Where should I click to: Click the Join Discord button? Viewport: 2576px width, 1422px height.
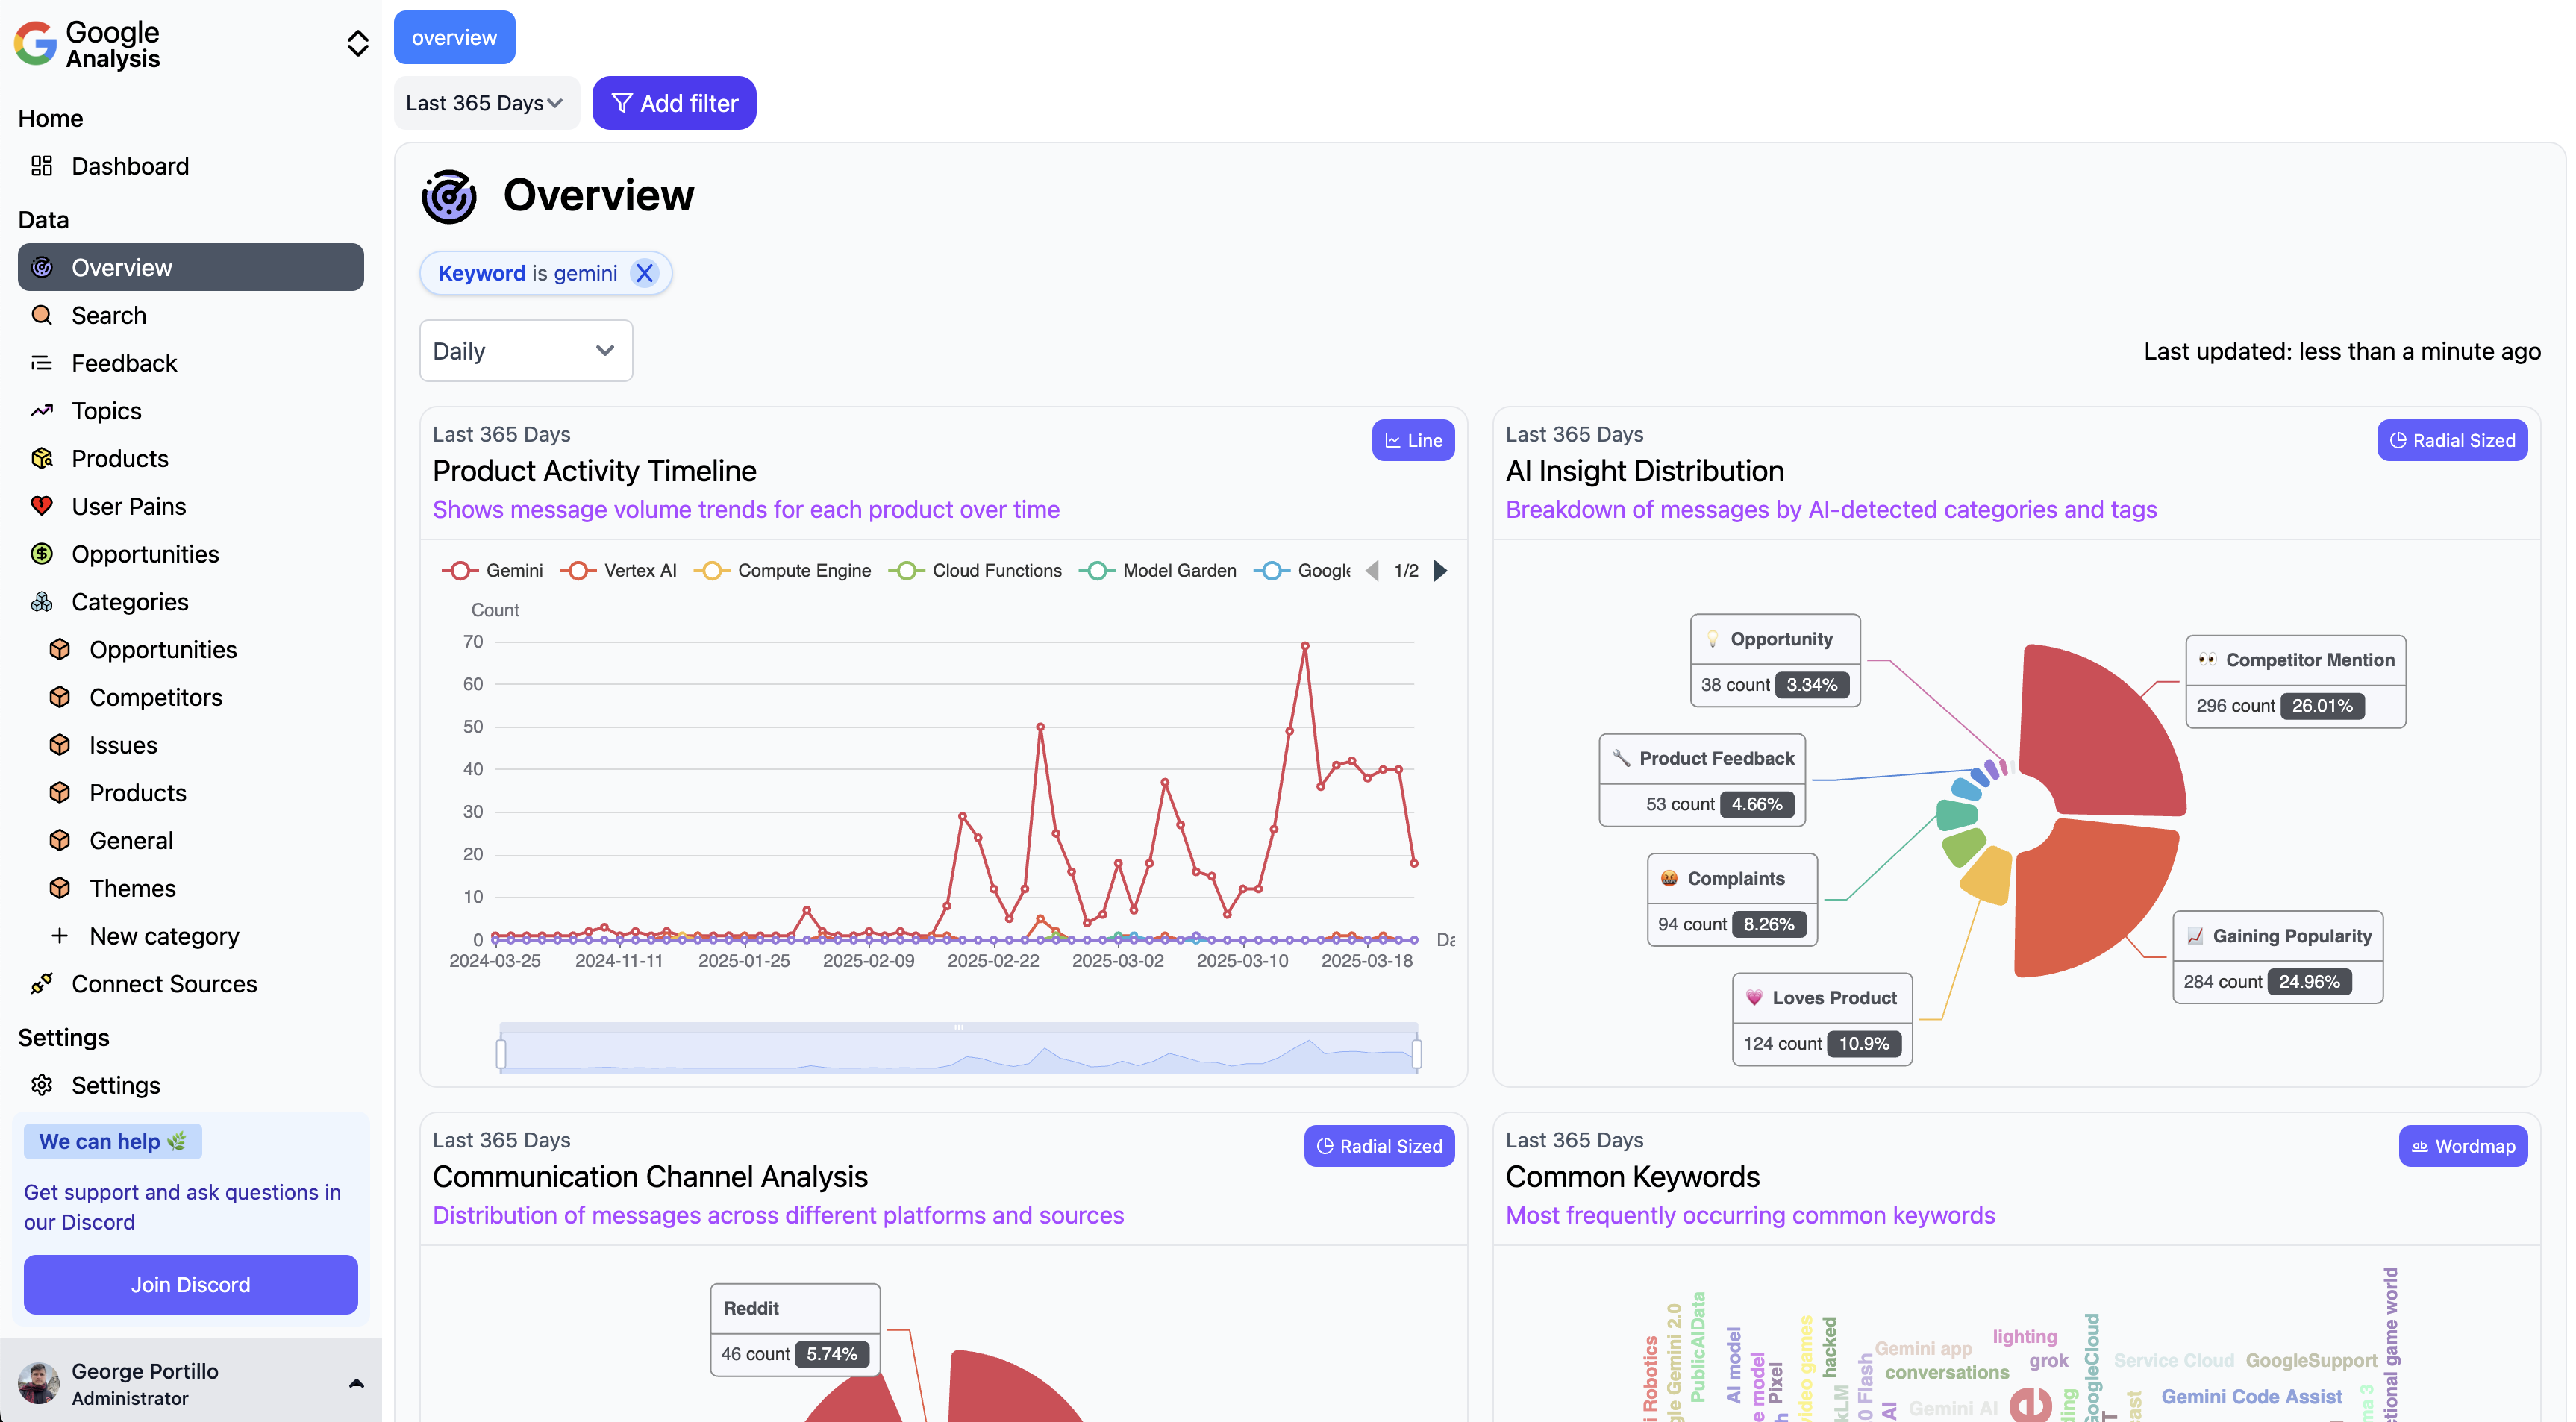click(x=190, y=1284)
